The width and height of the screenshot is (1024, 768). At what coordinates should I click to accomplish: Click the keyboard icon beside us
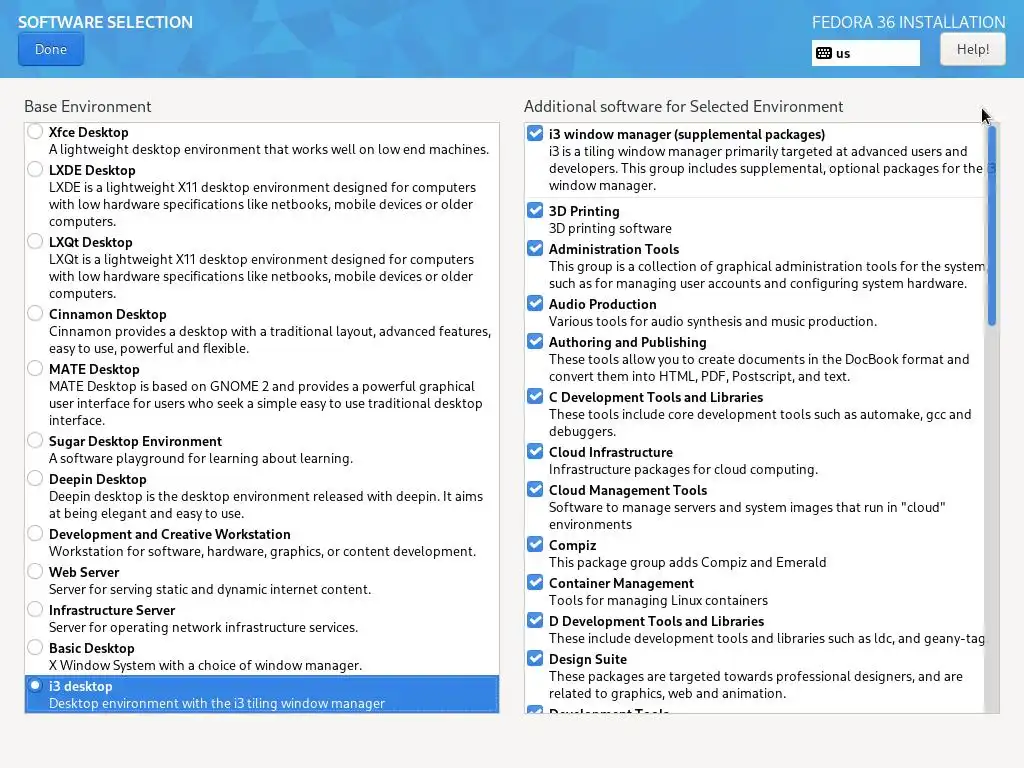coord(824,53)
